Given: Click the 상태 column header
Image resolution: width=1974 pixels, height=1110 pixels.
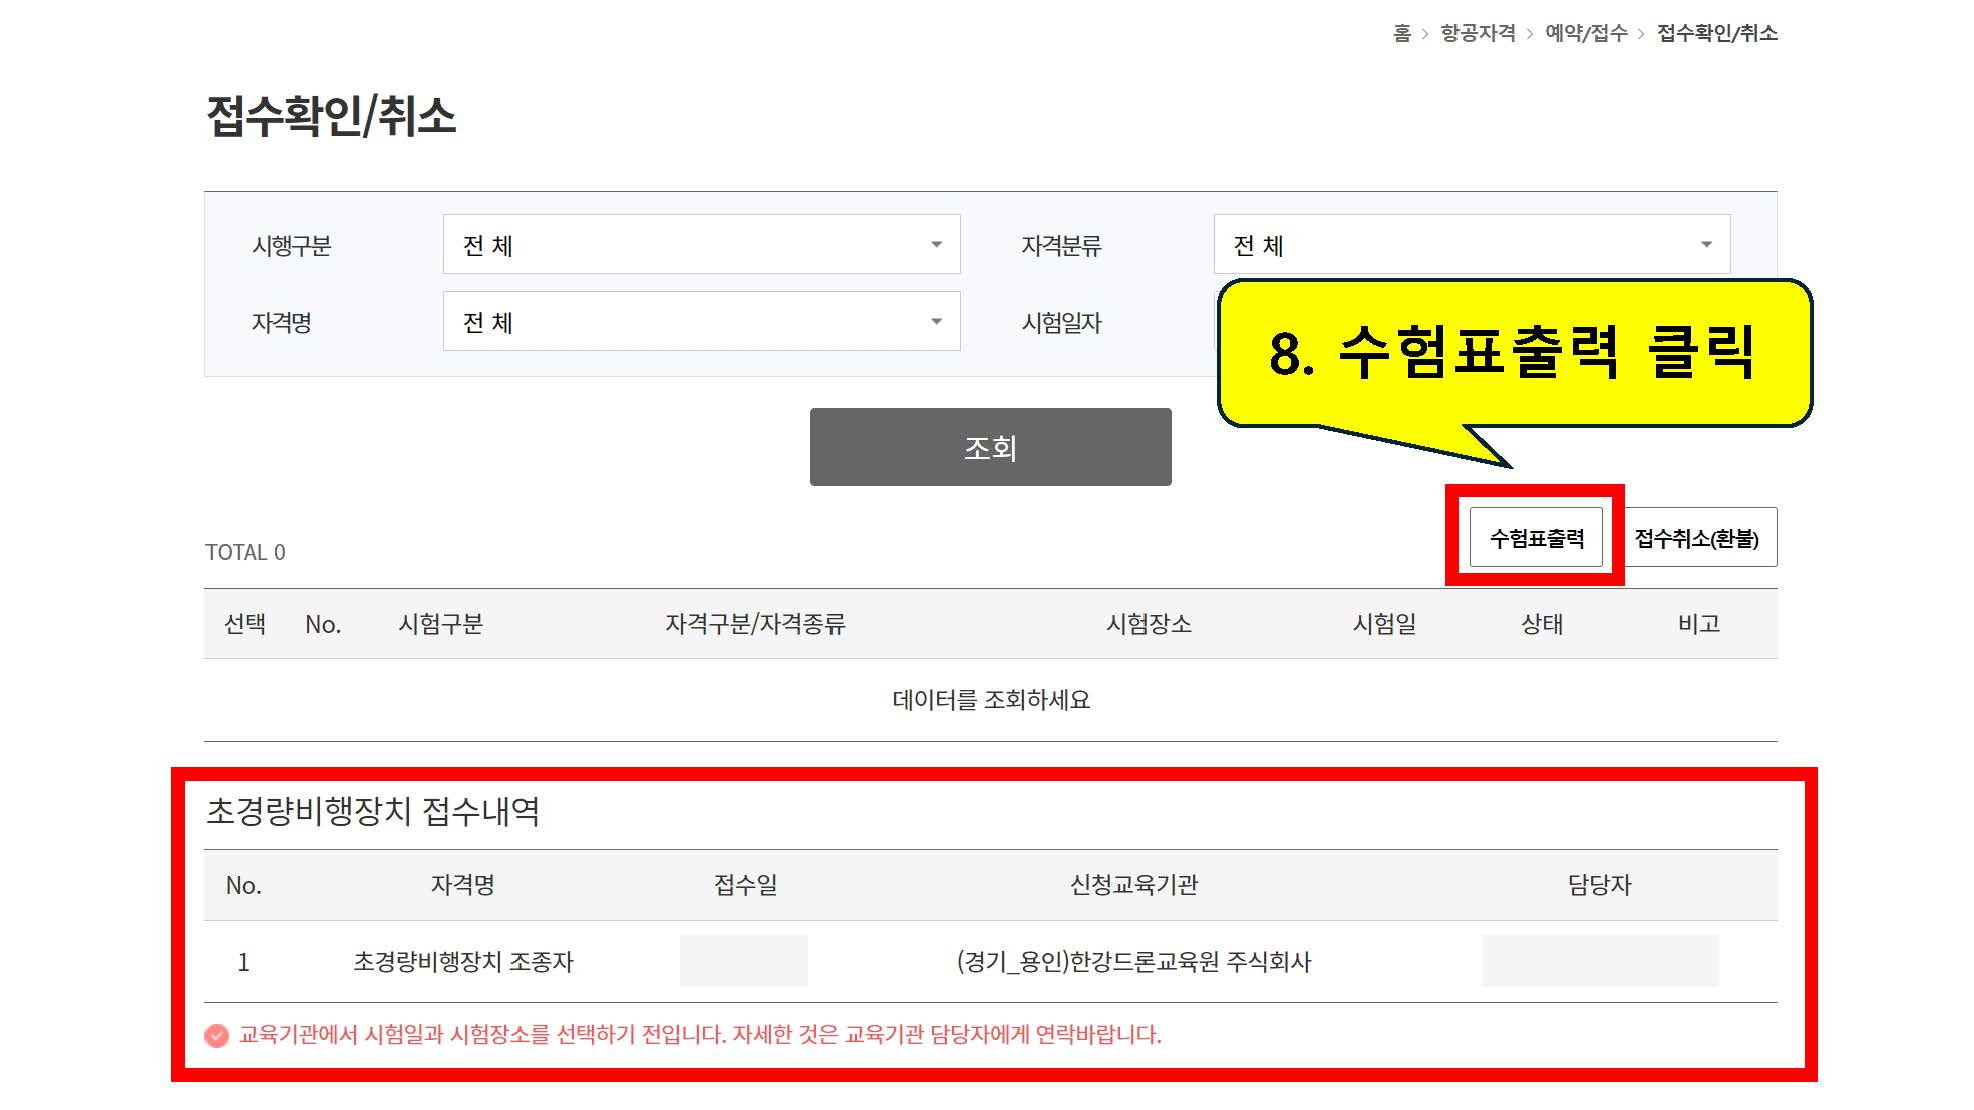Looking at the screenshot, I should pyautogui.click(x=1541, y=624).
